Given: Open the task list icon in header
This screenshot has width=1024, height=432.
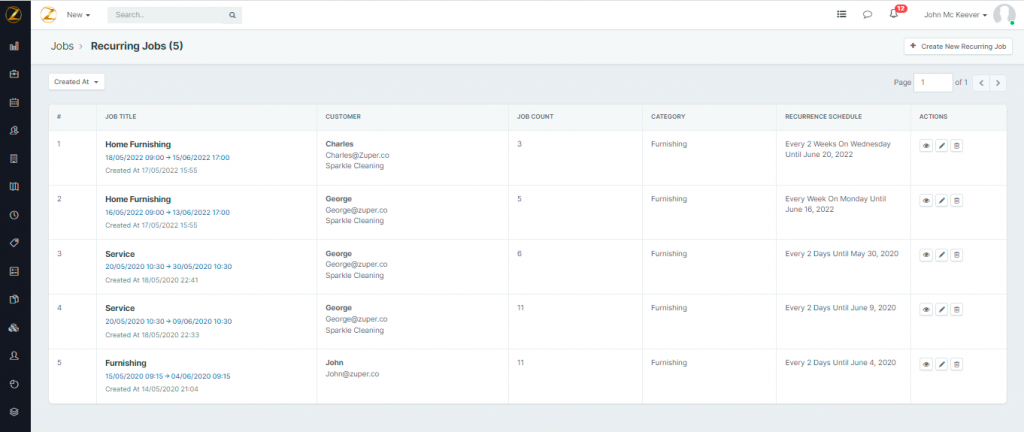Looking at the screenshot, I should pyautogui.click(x=842, y=14).
